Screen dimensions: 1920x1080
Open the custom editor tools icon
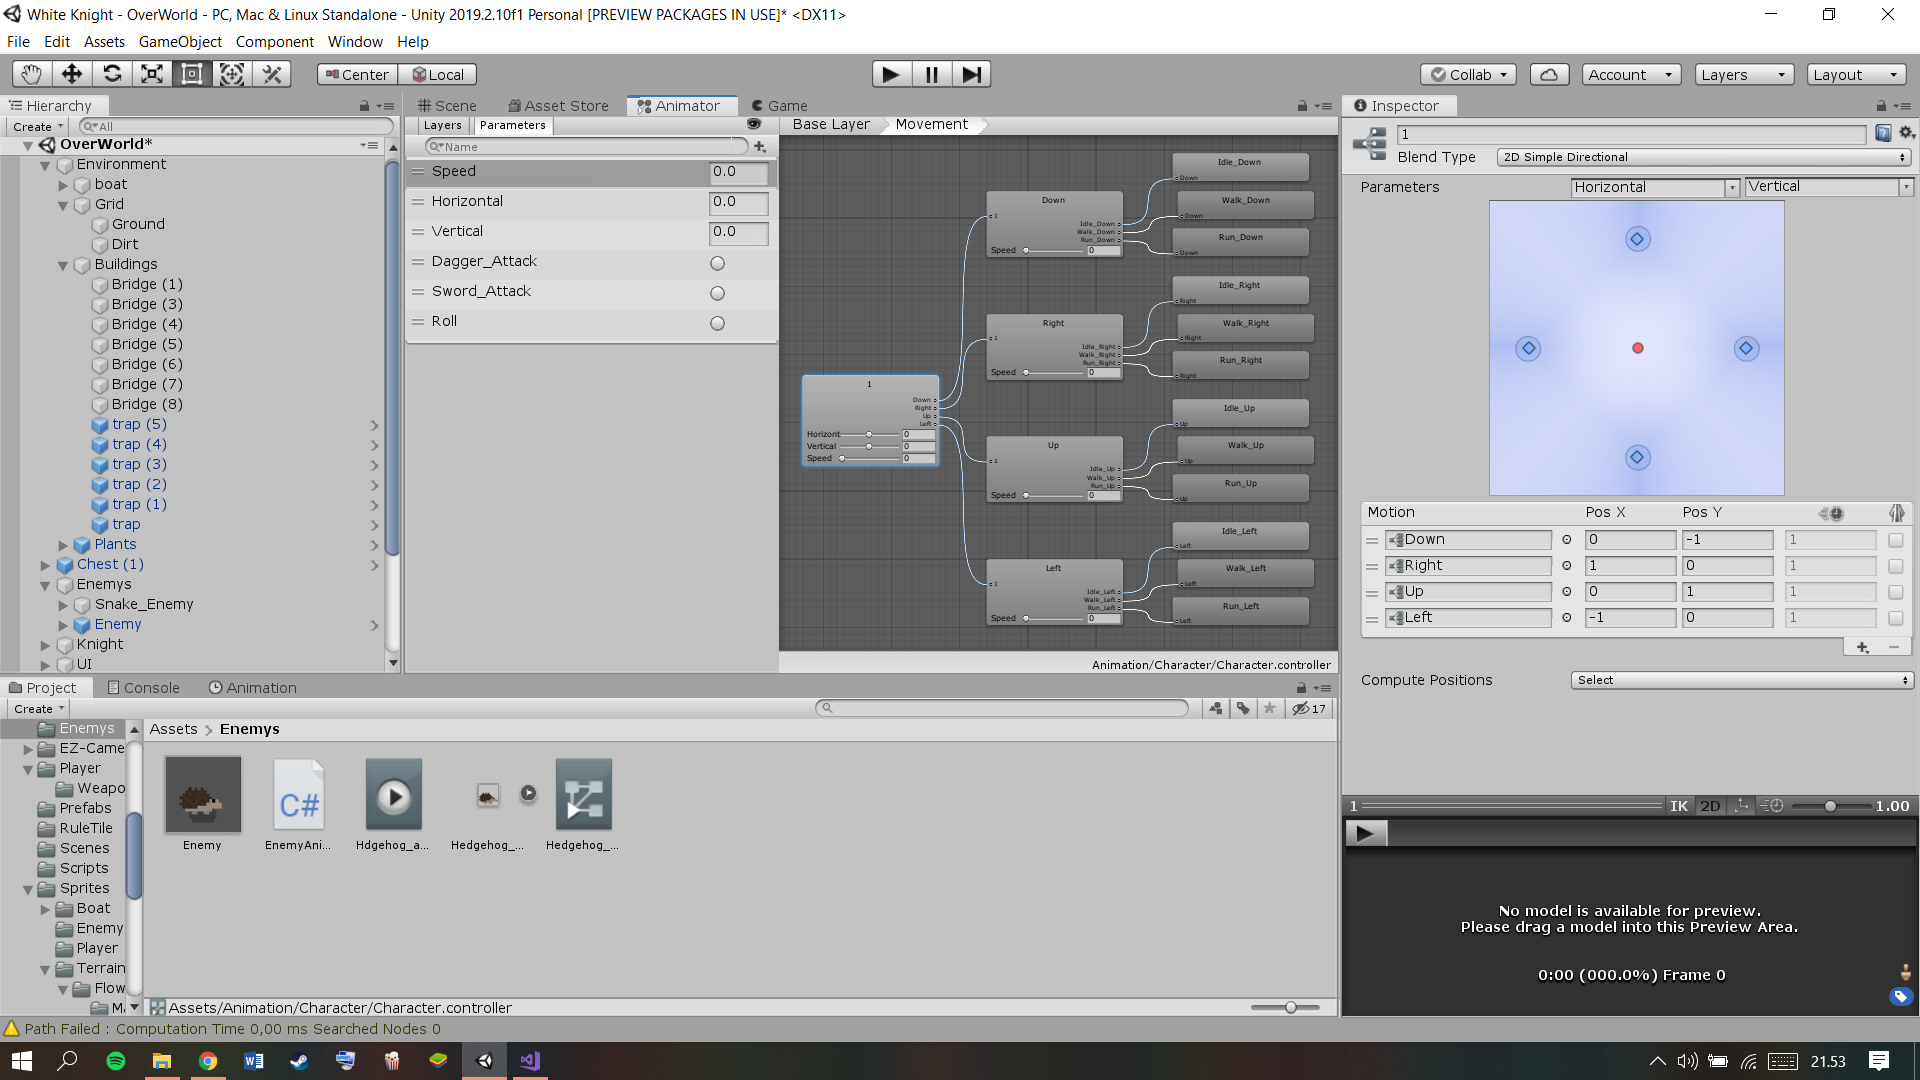click(x=272, y=74)
